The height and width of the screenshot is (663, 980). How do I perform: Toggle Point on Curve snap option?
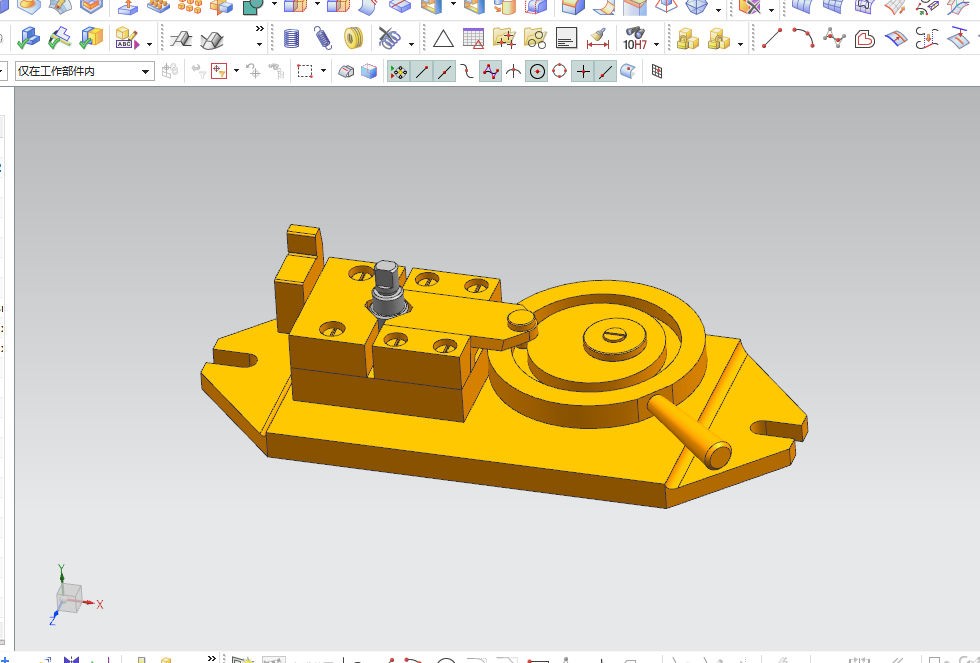pos(605,72)
